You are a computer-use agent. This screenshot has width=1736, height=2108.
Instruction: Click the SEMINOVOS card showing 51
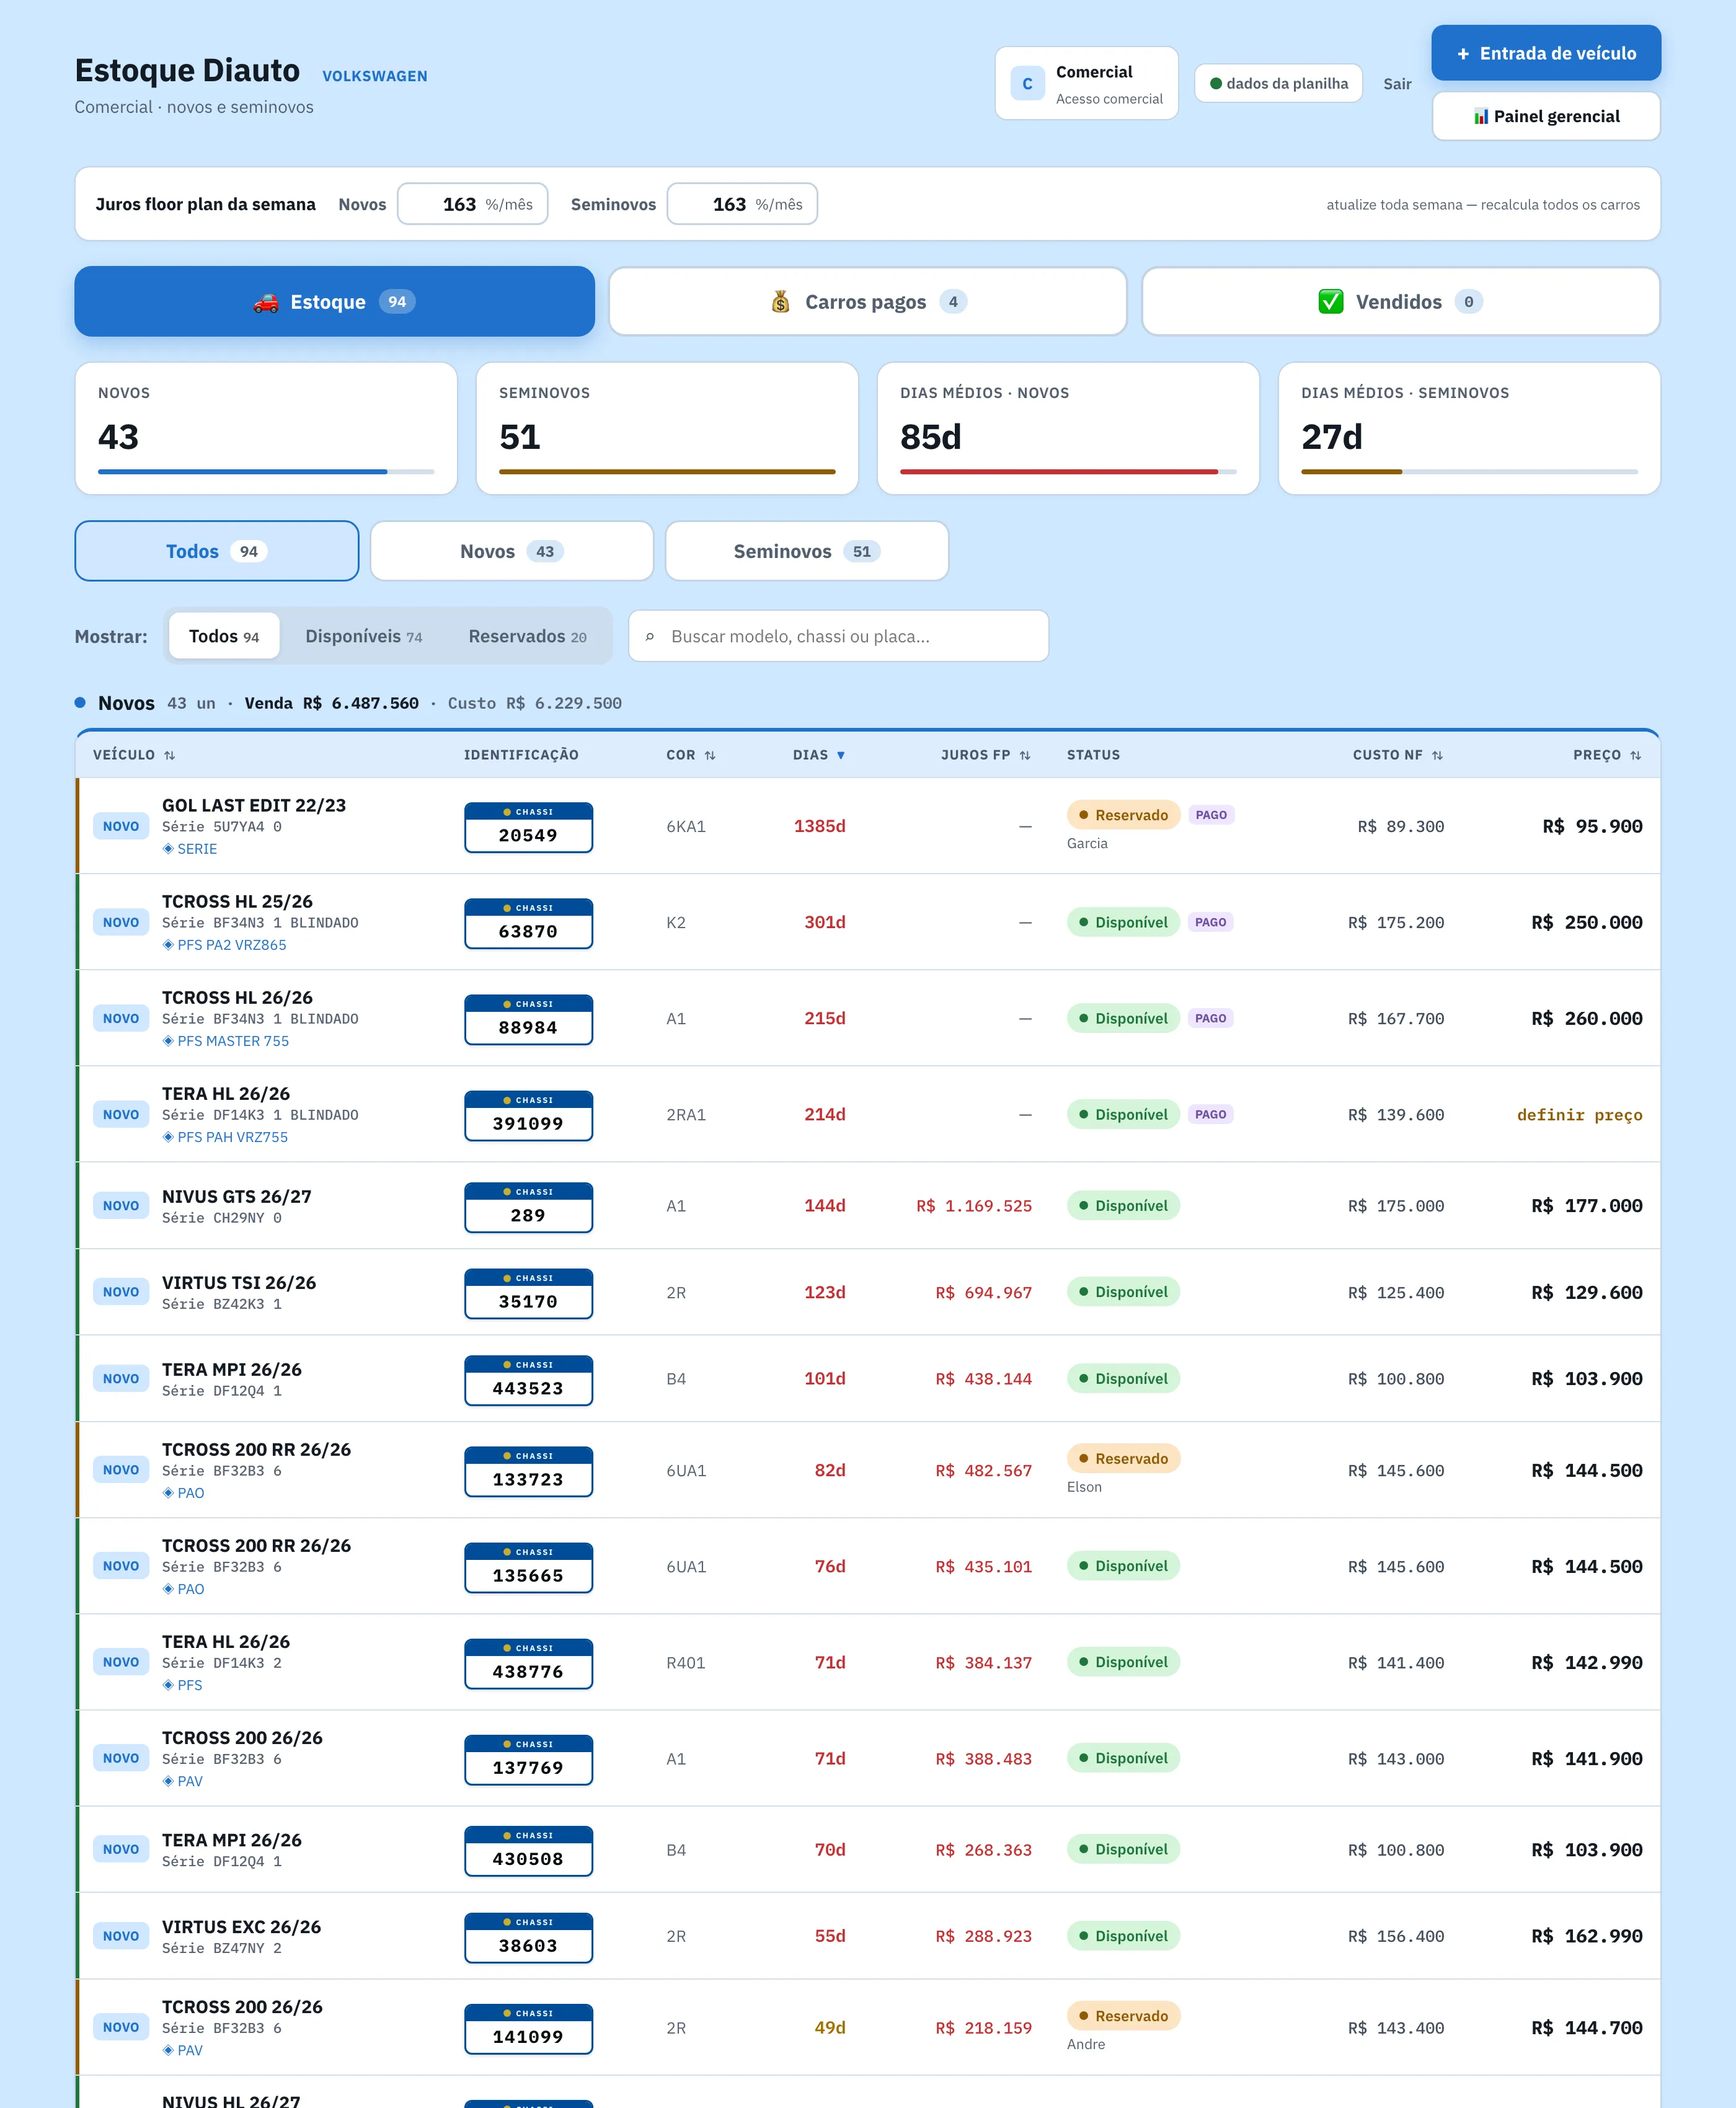(x=667, y=428)
